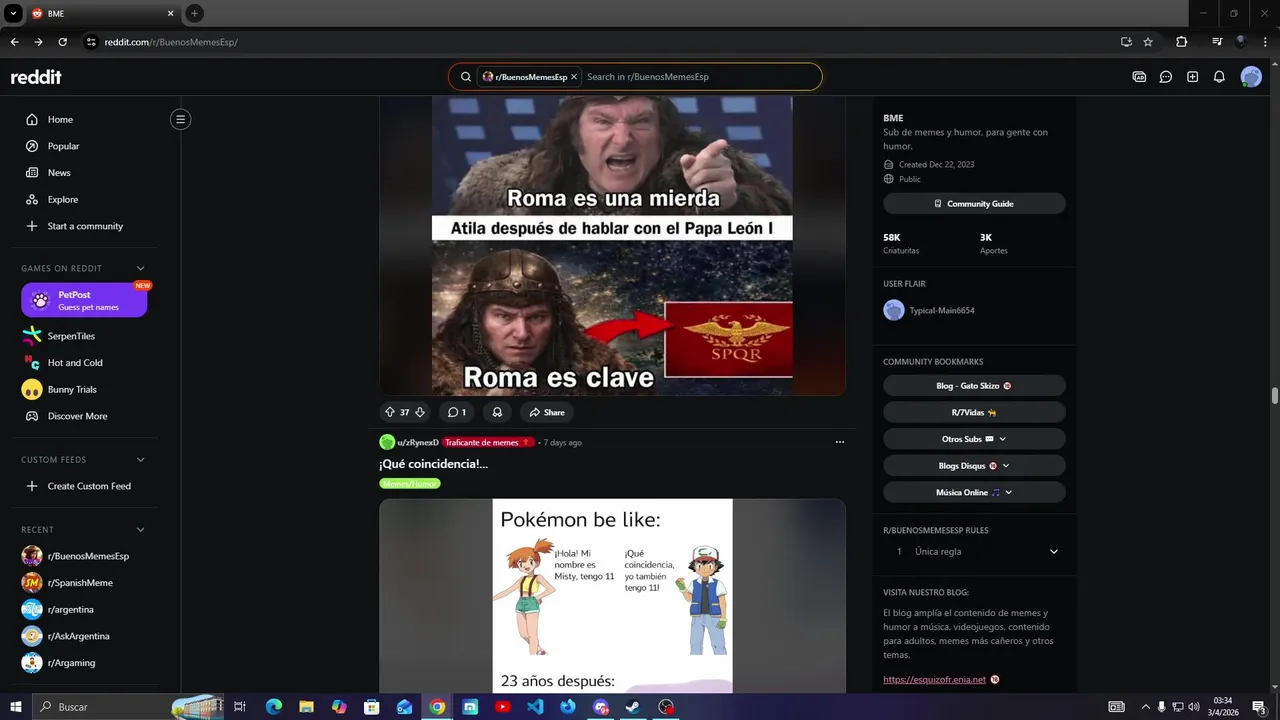1280x720 pixels.
Task: Open the R/7Vidas bookmark
Action: point(974,412)
